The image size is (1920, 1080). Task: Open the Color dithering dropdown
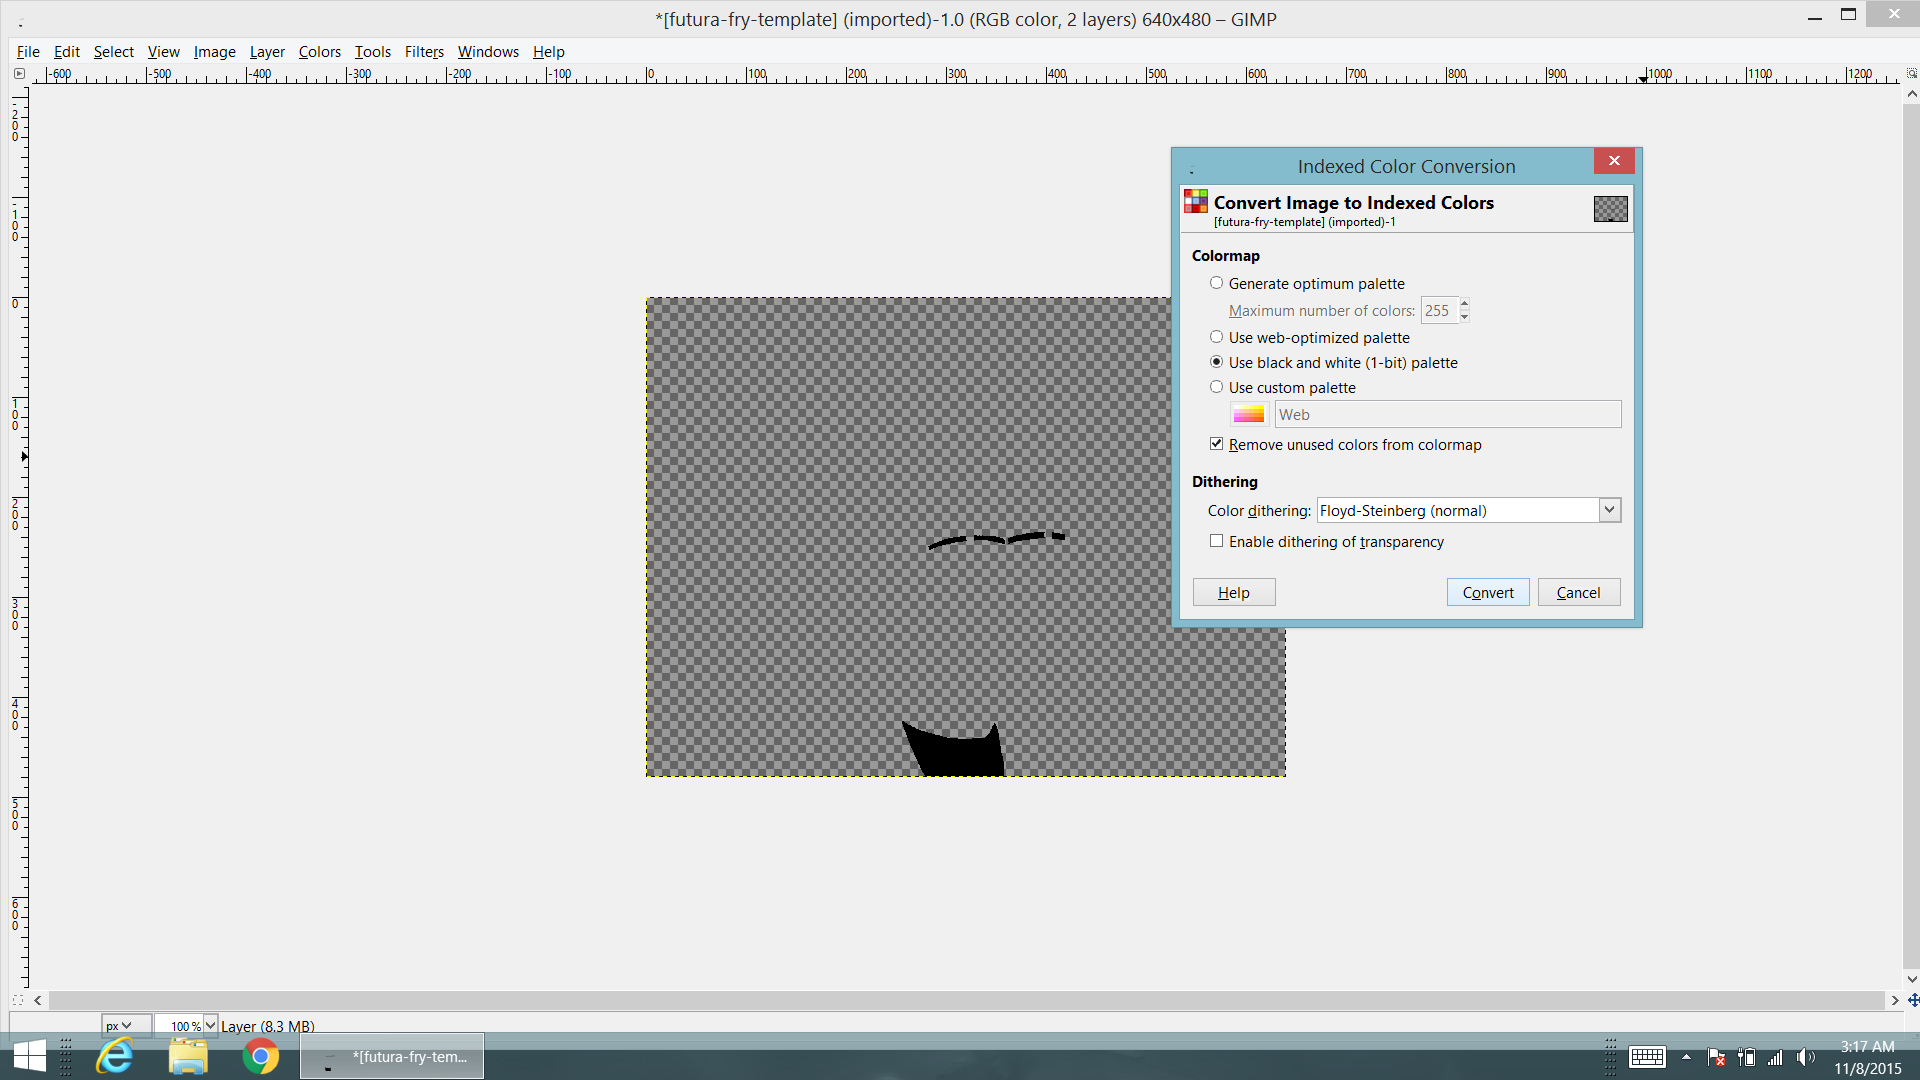click(x=1468, y=510)
